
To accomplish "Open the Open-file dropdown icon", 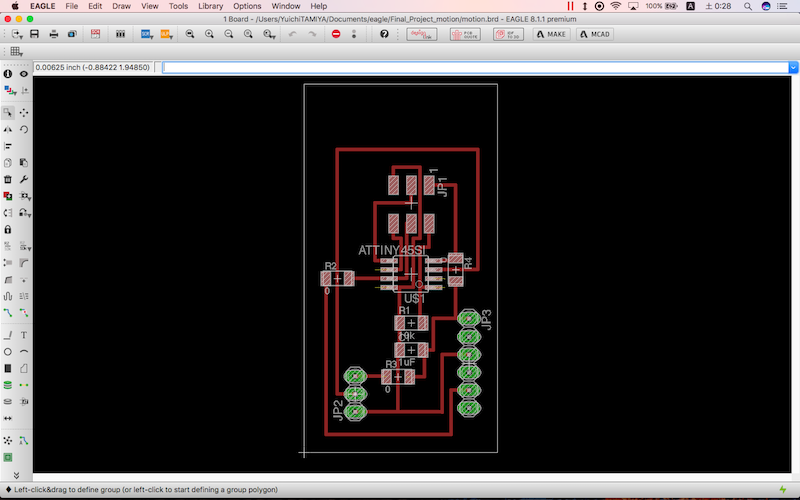I will pos(17,34).
